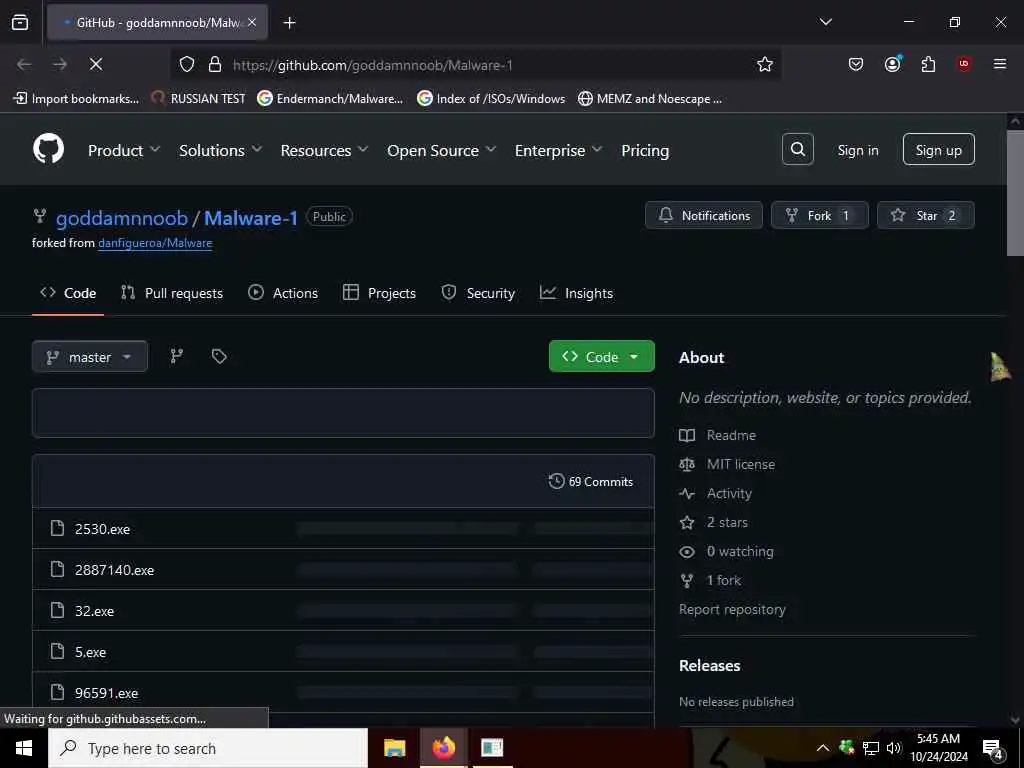Click the Windows taskbar search box
The image size is (1024, 768).
coord(208,748)
